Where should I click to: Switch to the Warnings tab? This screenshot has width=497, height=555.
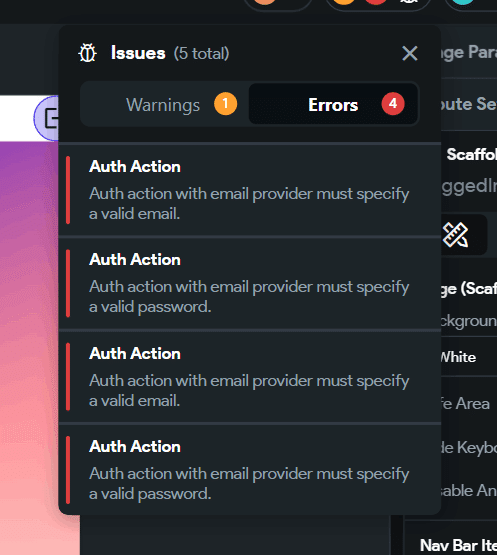pyautogui.click(x=165, y=104)
